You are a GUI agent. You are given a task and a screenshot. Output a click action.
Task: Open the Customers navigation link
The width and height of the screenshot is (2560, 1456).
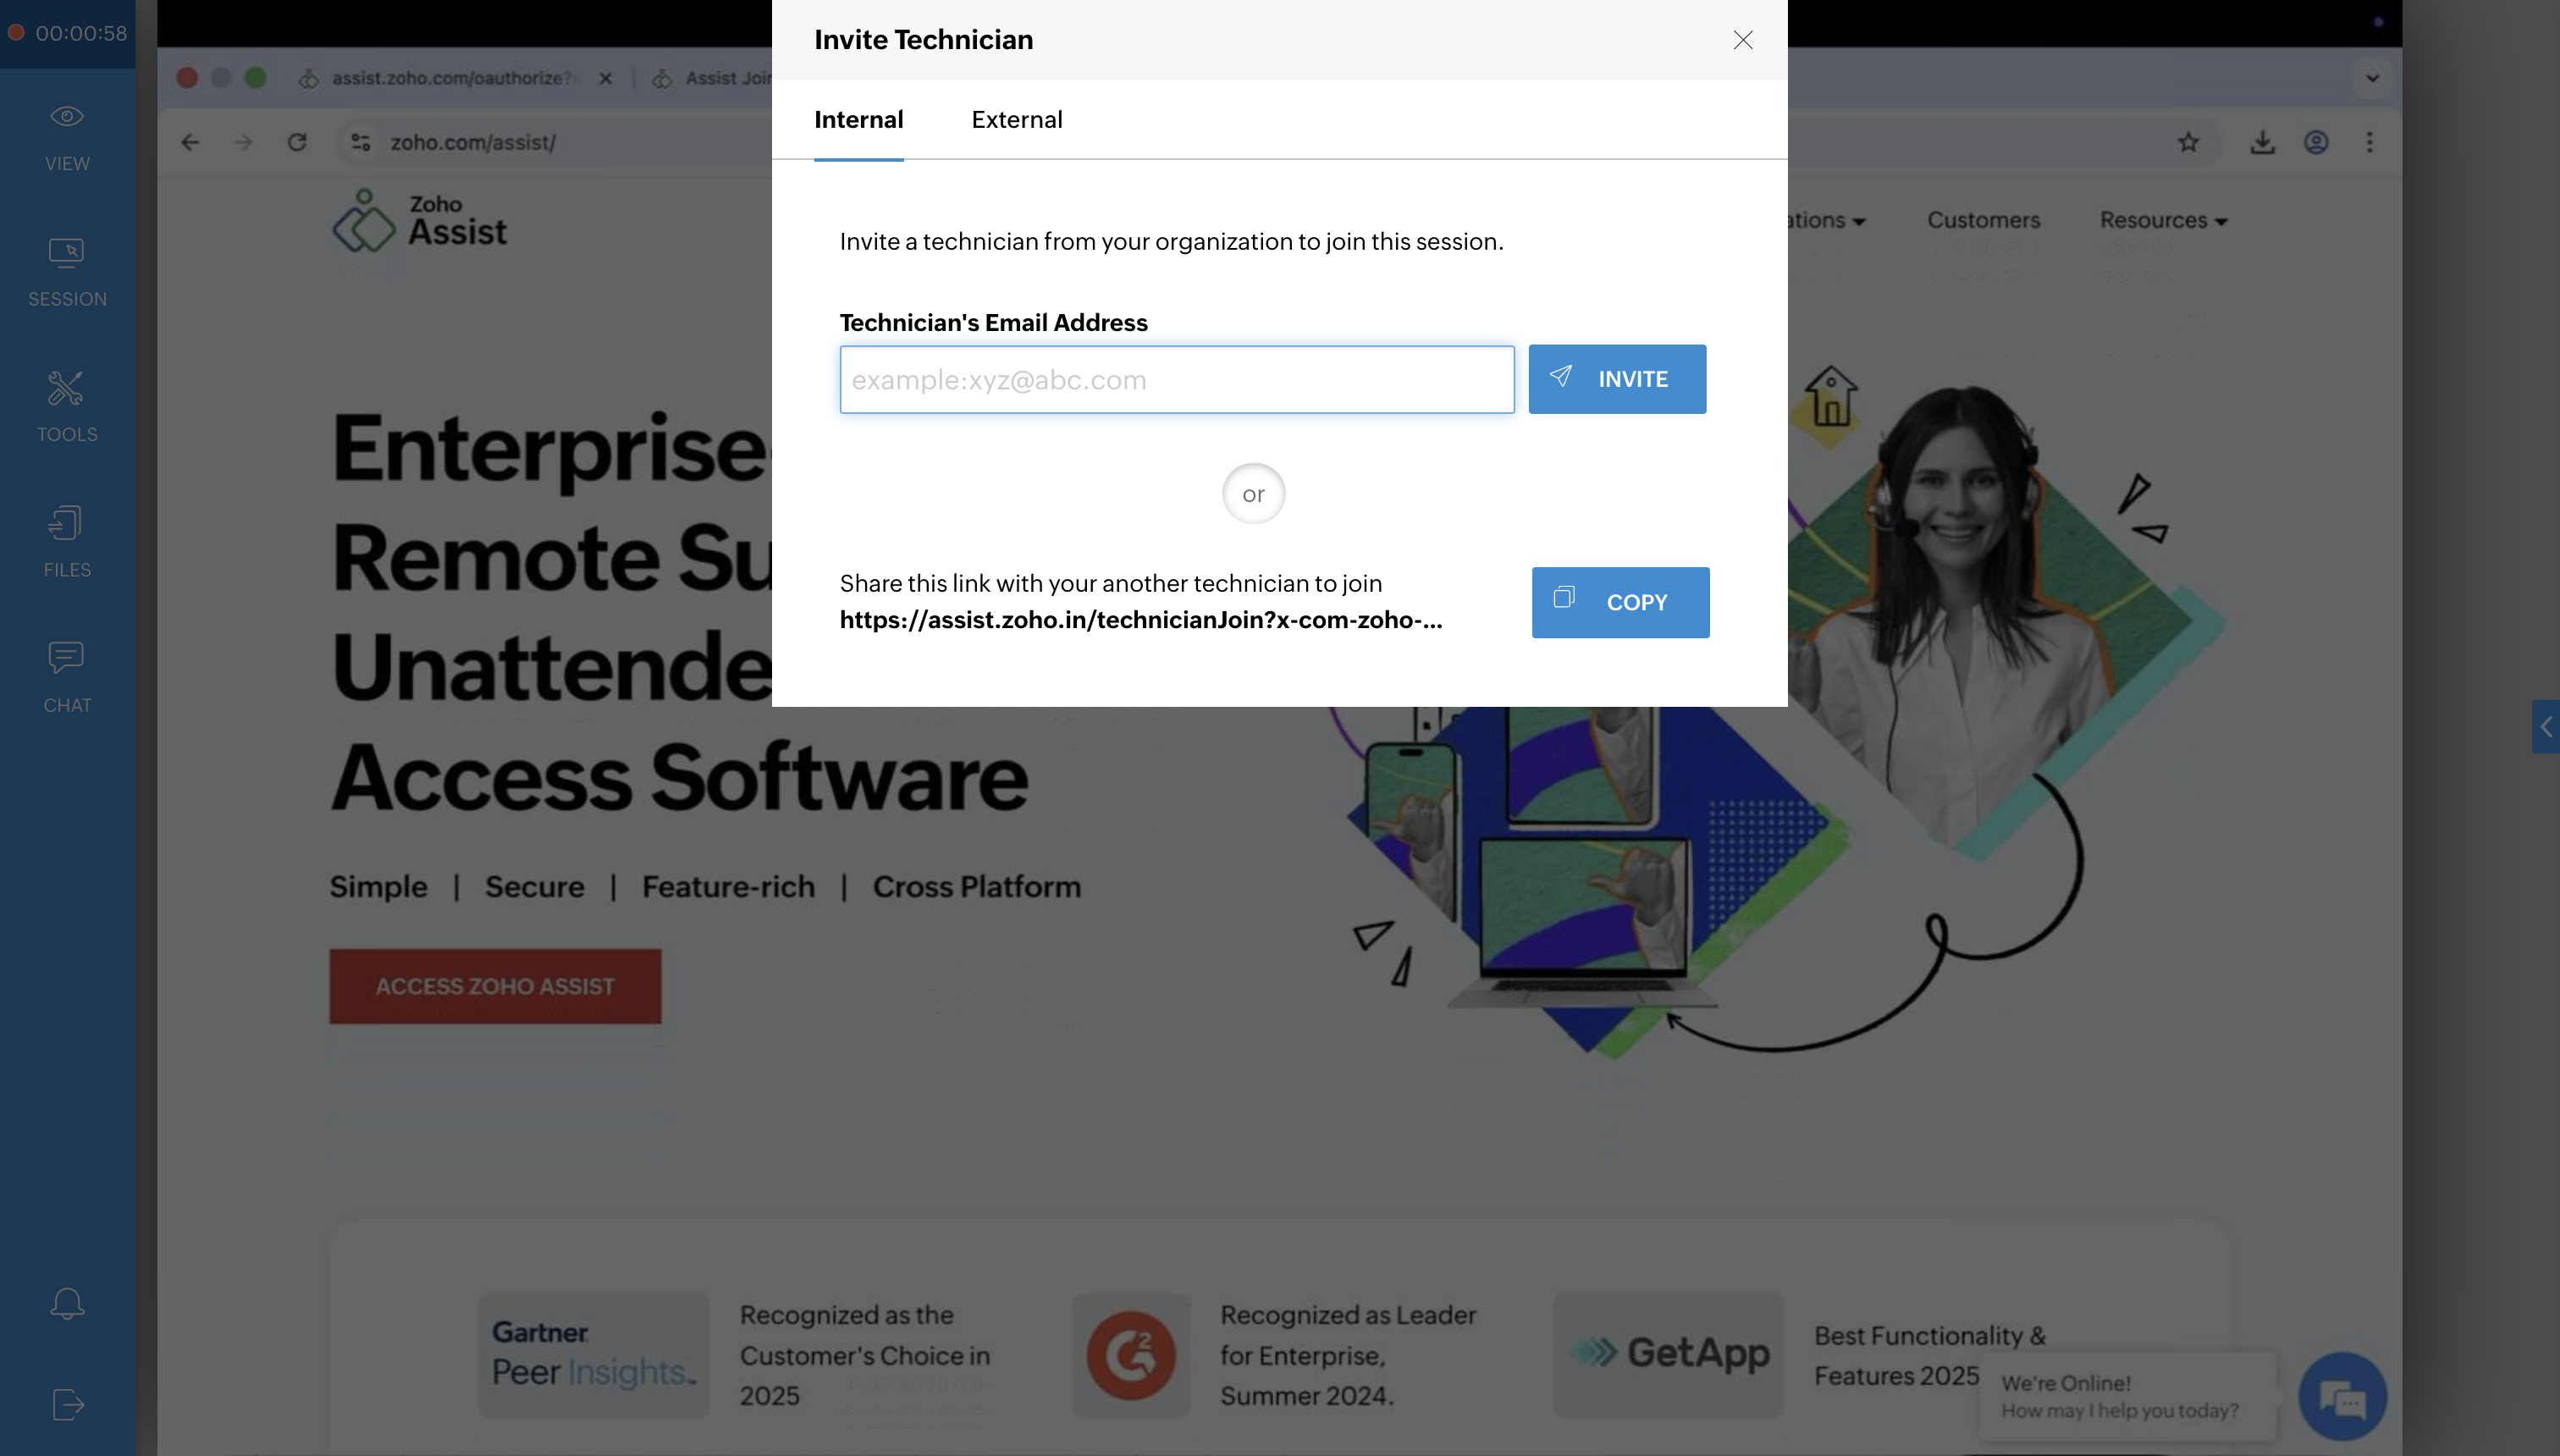(1983, 220)
